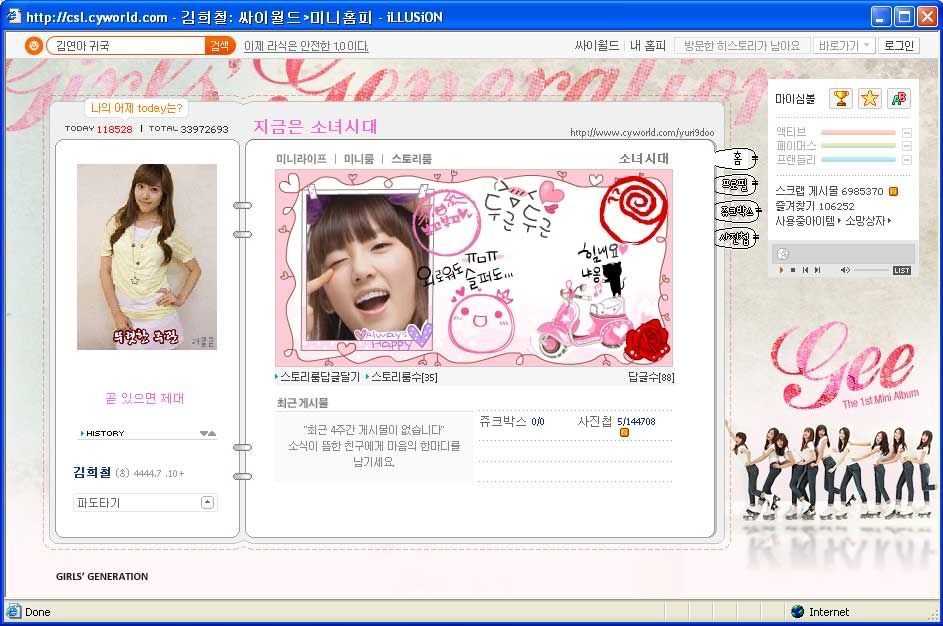
Task: Click 즐겨찾기 106252 text
Action: coord(814,206)
